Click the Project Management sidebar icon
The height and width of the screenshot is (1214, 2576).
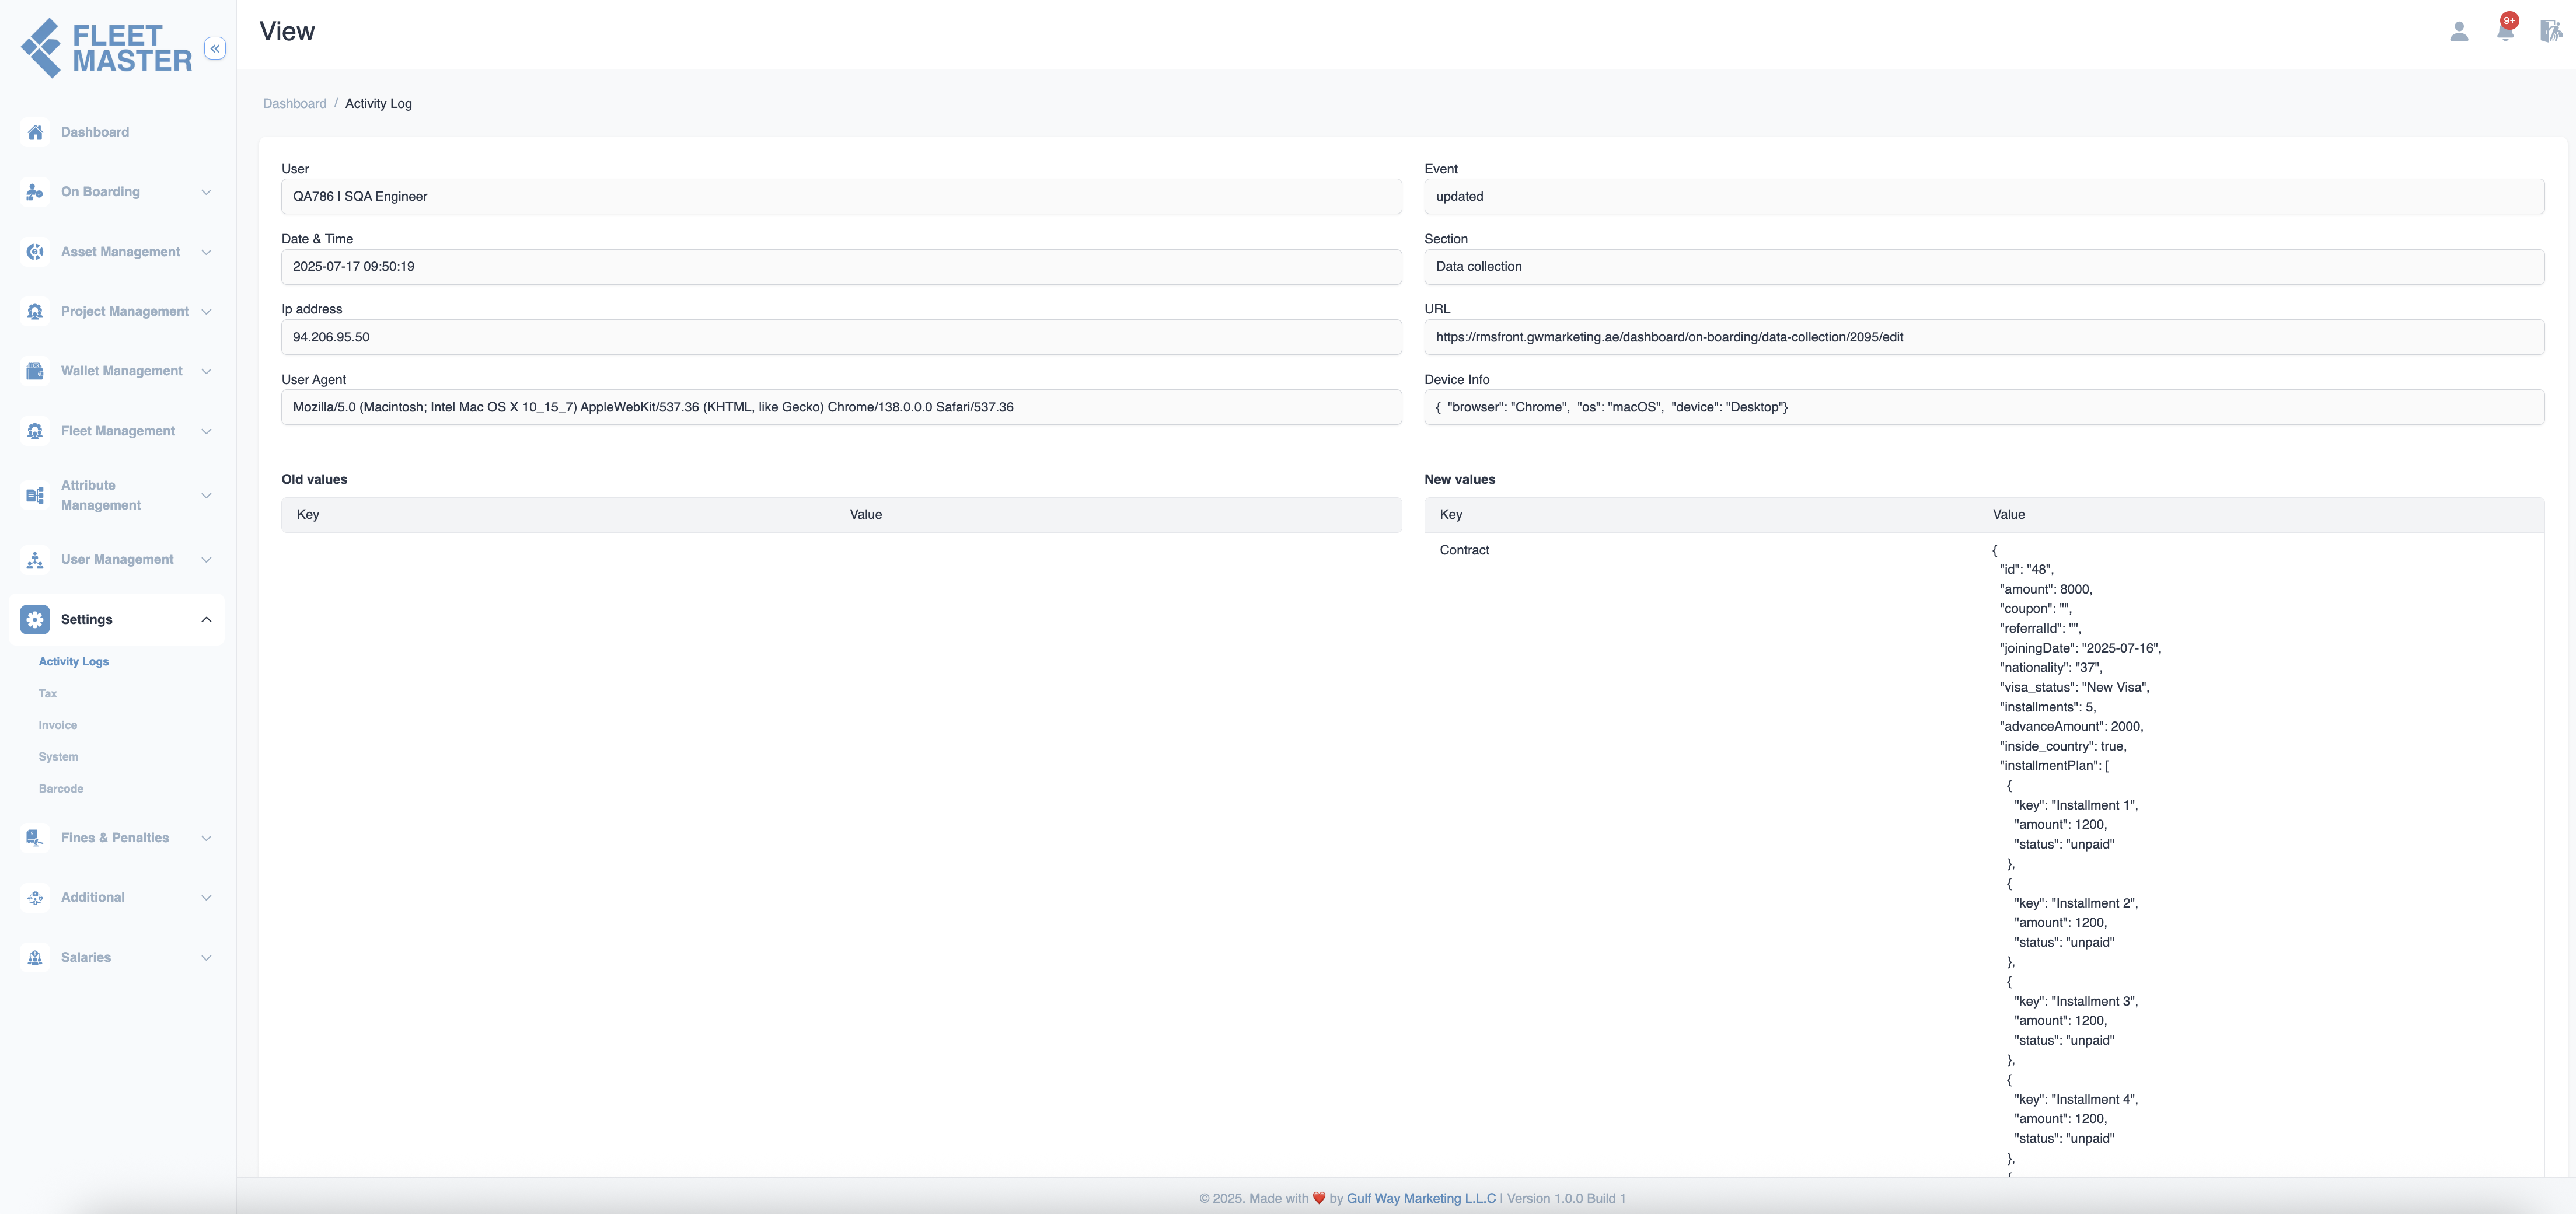(35, 311)
